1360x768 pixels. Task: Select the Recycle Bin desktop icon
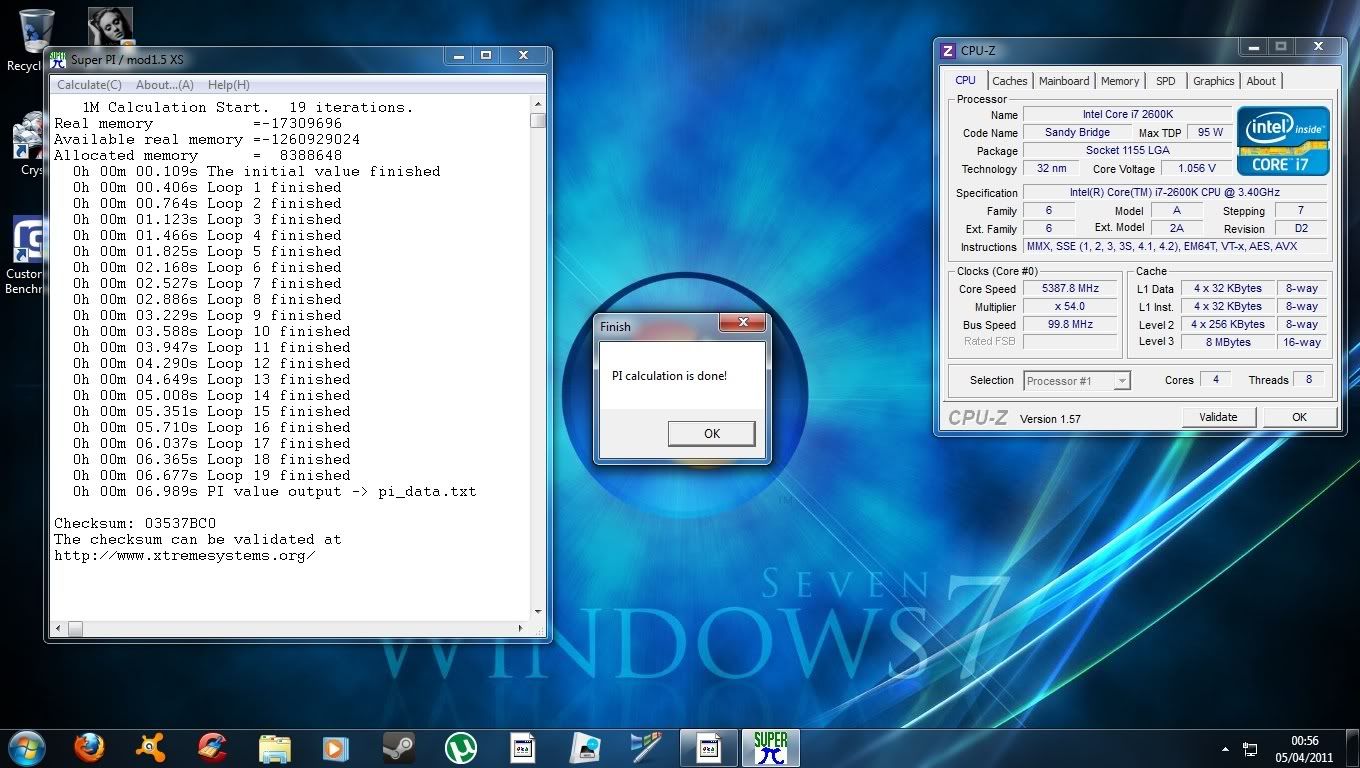coord(36,40)
